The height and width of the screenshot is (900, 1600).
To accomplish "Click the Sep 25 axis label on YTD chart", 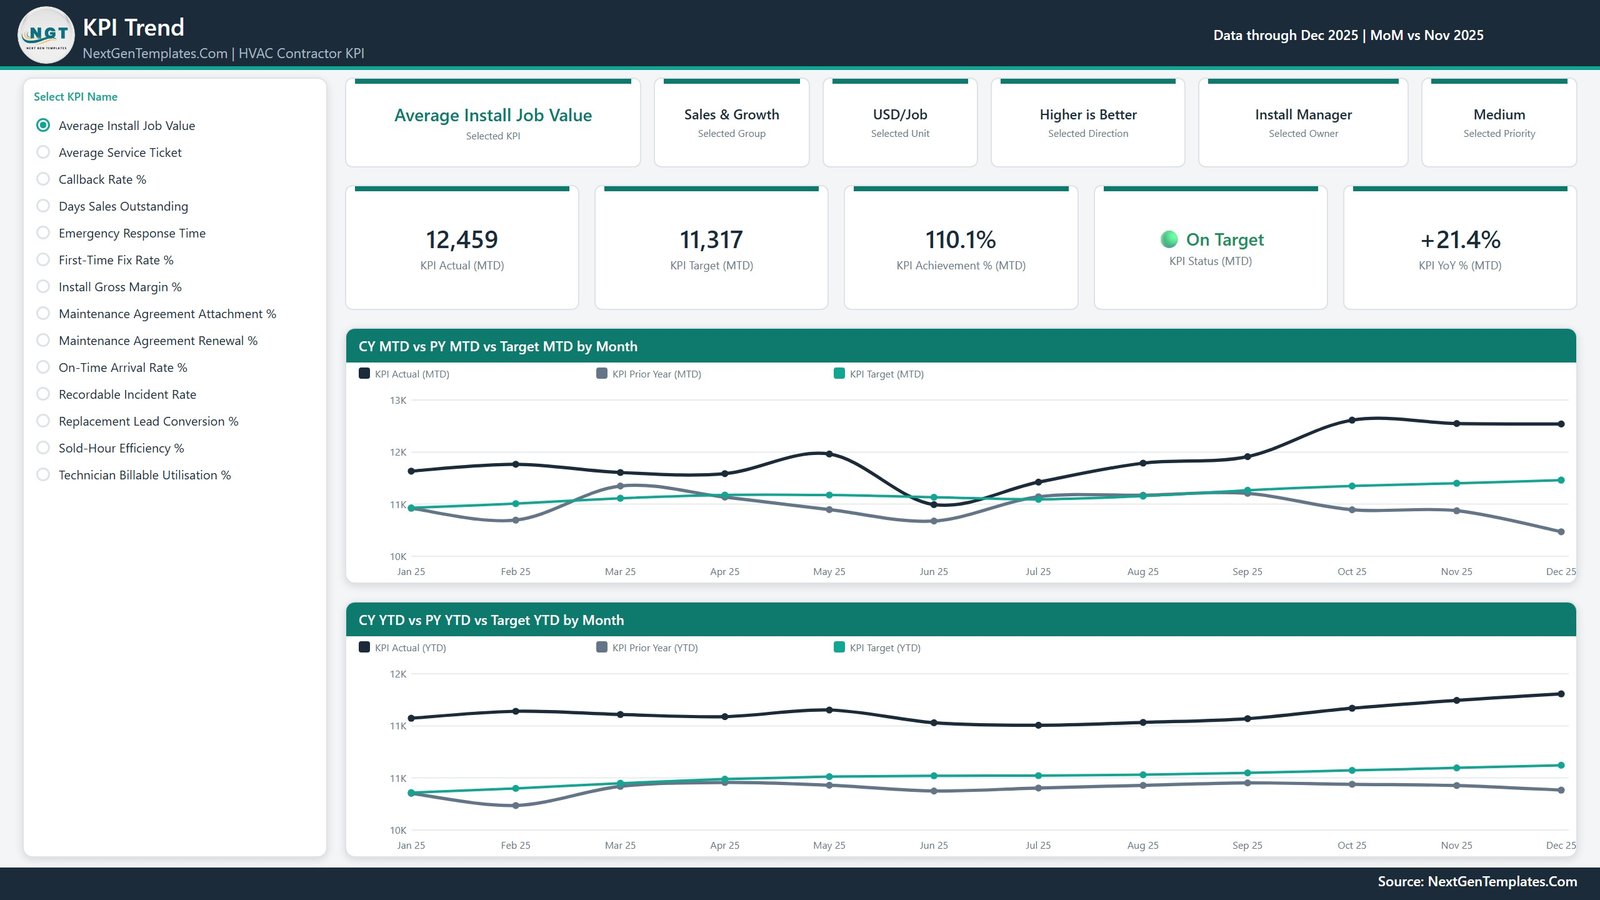I will pos(1247,846).
